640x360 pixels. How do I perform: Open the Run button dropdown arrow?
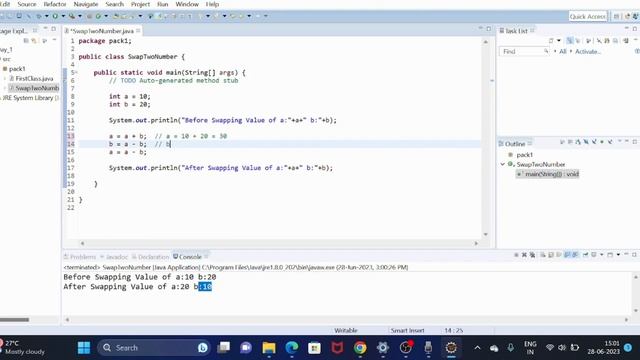point(63,16)
